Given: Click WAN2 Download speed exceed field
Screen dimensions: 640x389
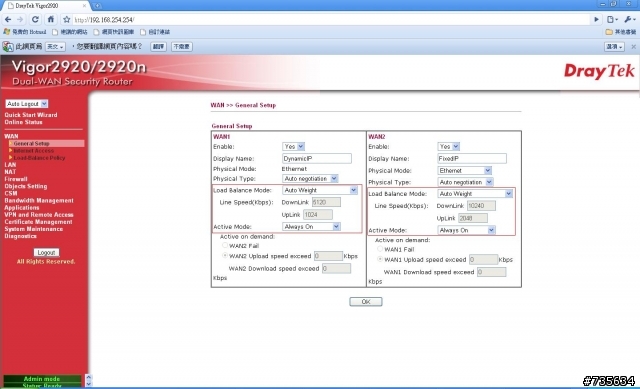Looking at the screenshot, I should coord(336,269).
